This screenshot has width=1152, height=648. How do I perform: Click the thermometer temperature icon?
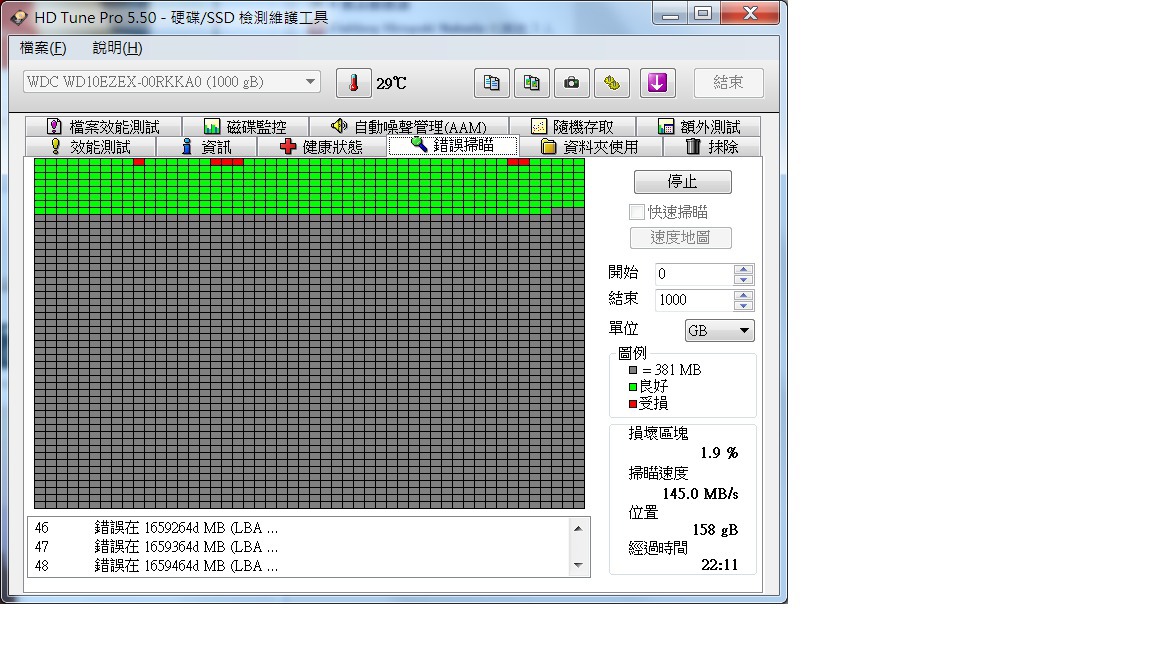353,83
